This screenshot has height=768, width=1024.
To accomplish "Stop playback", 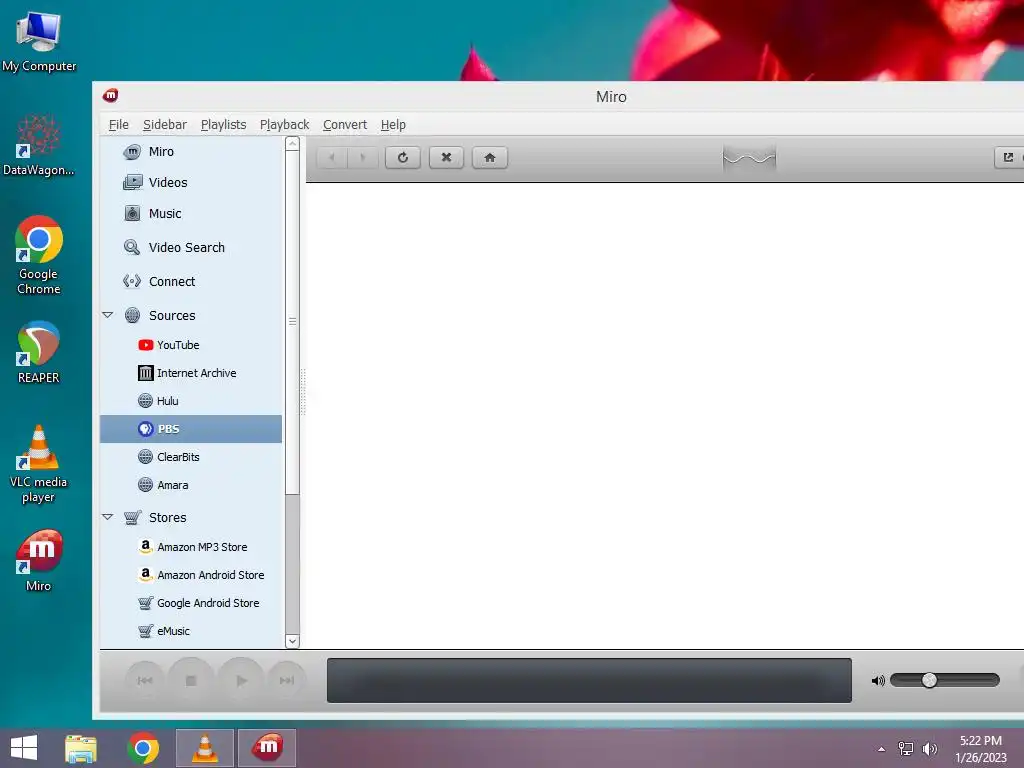I will [191, 680].
